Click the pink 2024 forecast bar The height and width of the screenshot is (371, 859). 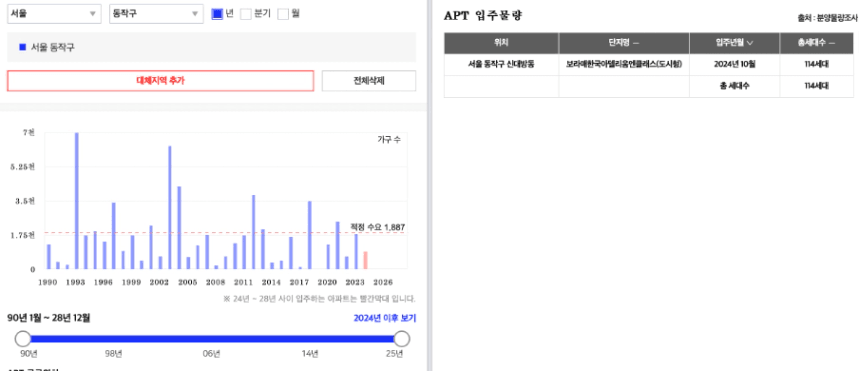tap(365, 260)
